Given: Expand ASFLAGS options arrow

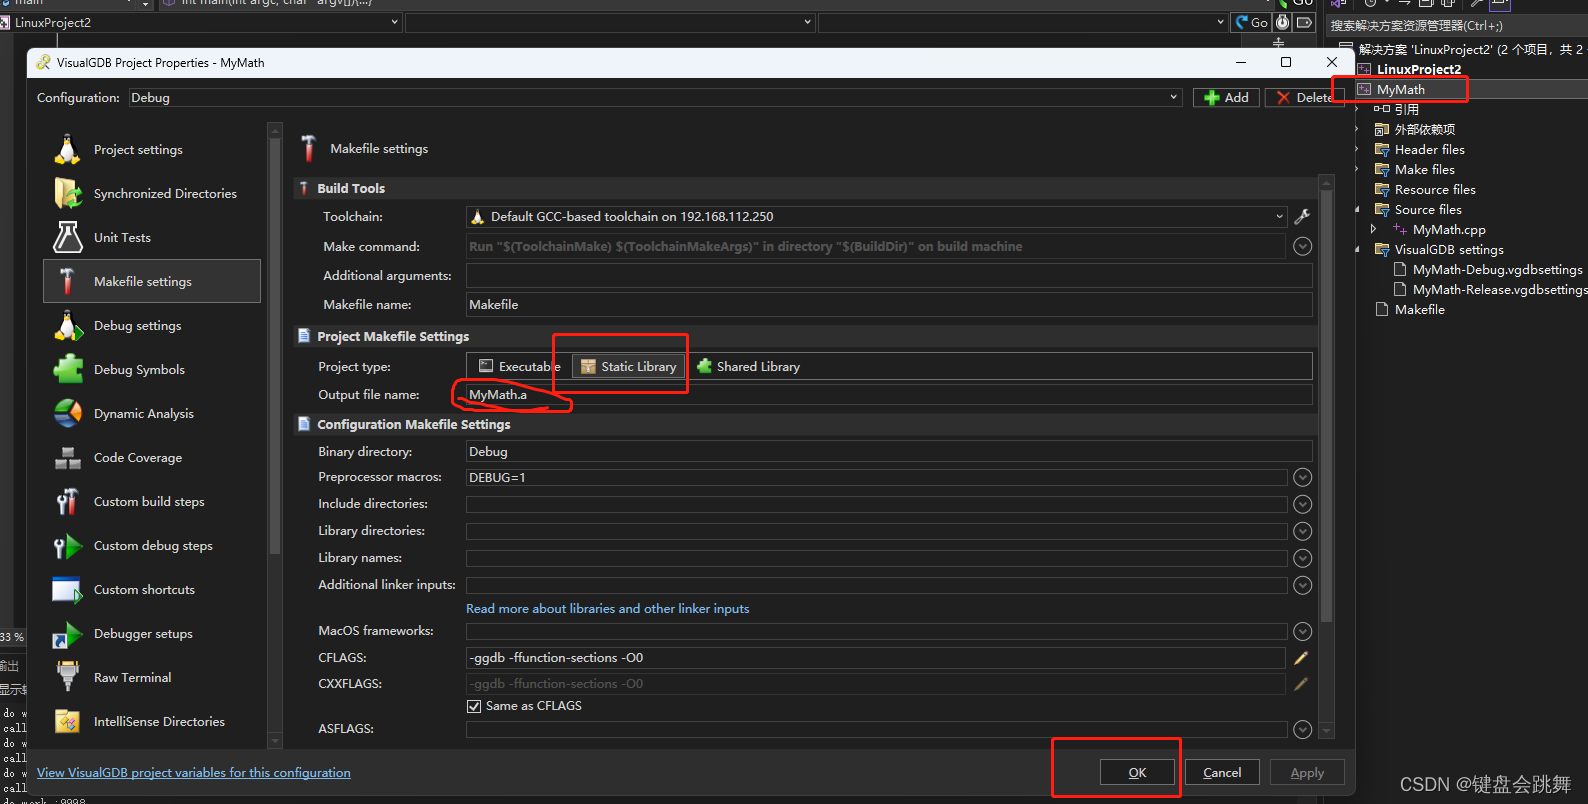Looking at the screenshot, I should pos(1302,729).
